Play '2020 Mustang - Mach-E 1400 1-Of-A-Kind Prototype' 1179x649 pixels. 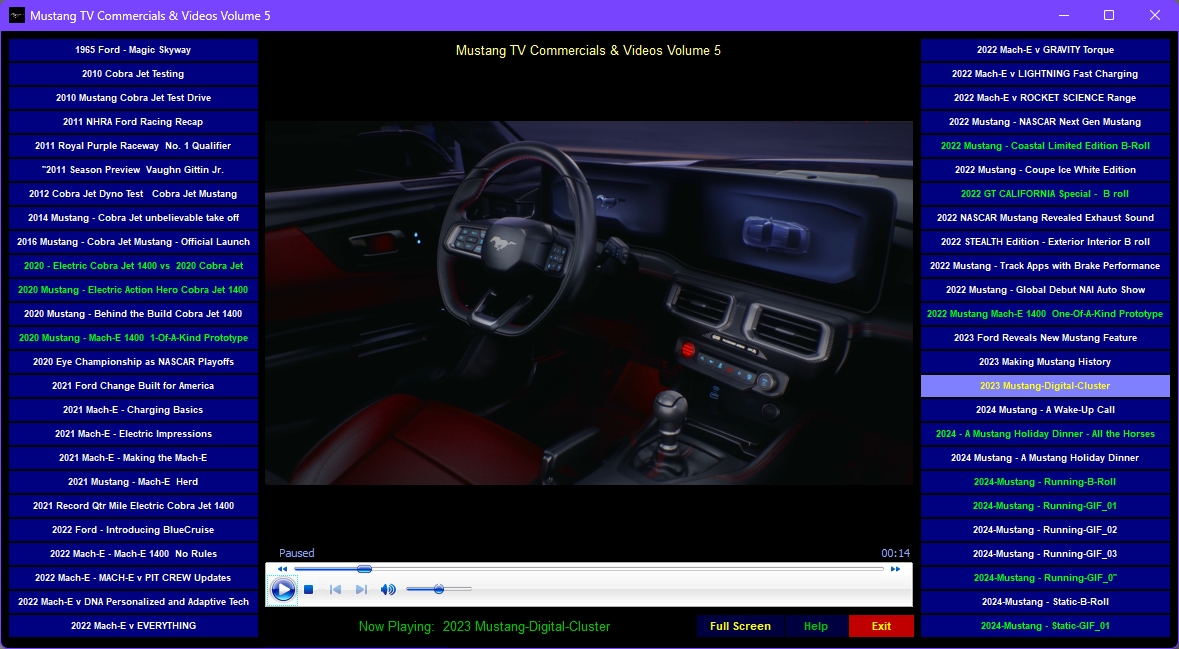(x=133, y=338)
